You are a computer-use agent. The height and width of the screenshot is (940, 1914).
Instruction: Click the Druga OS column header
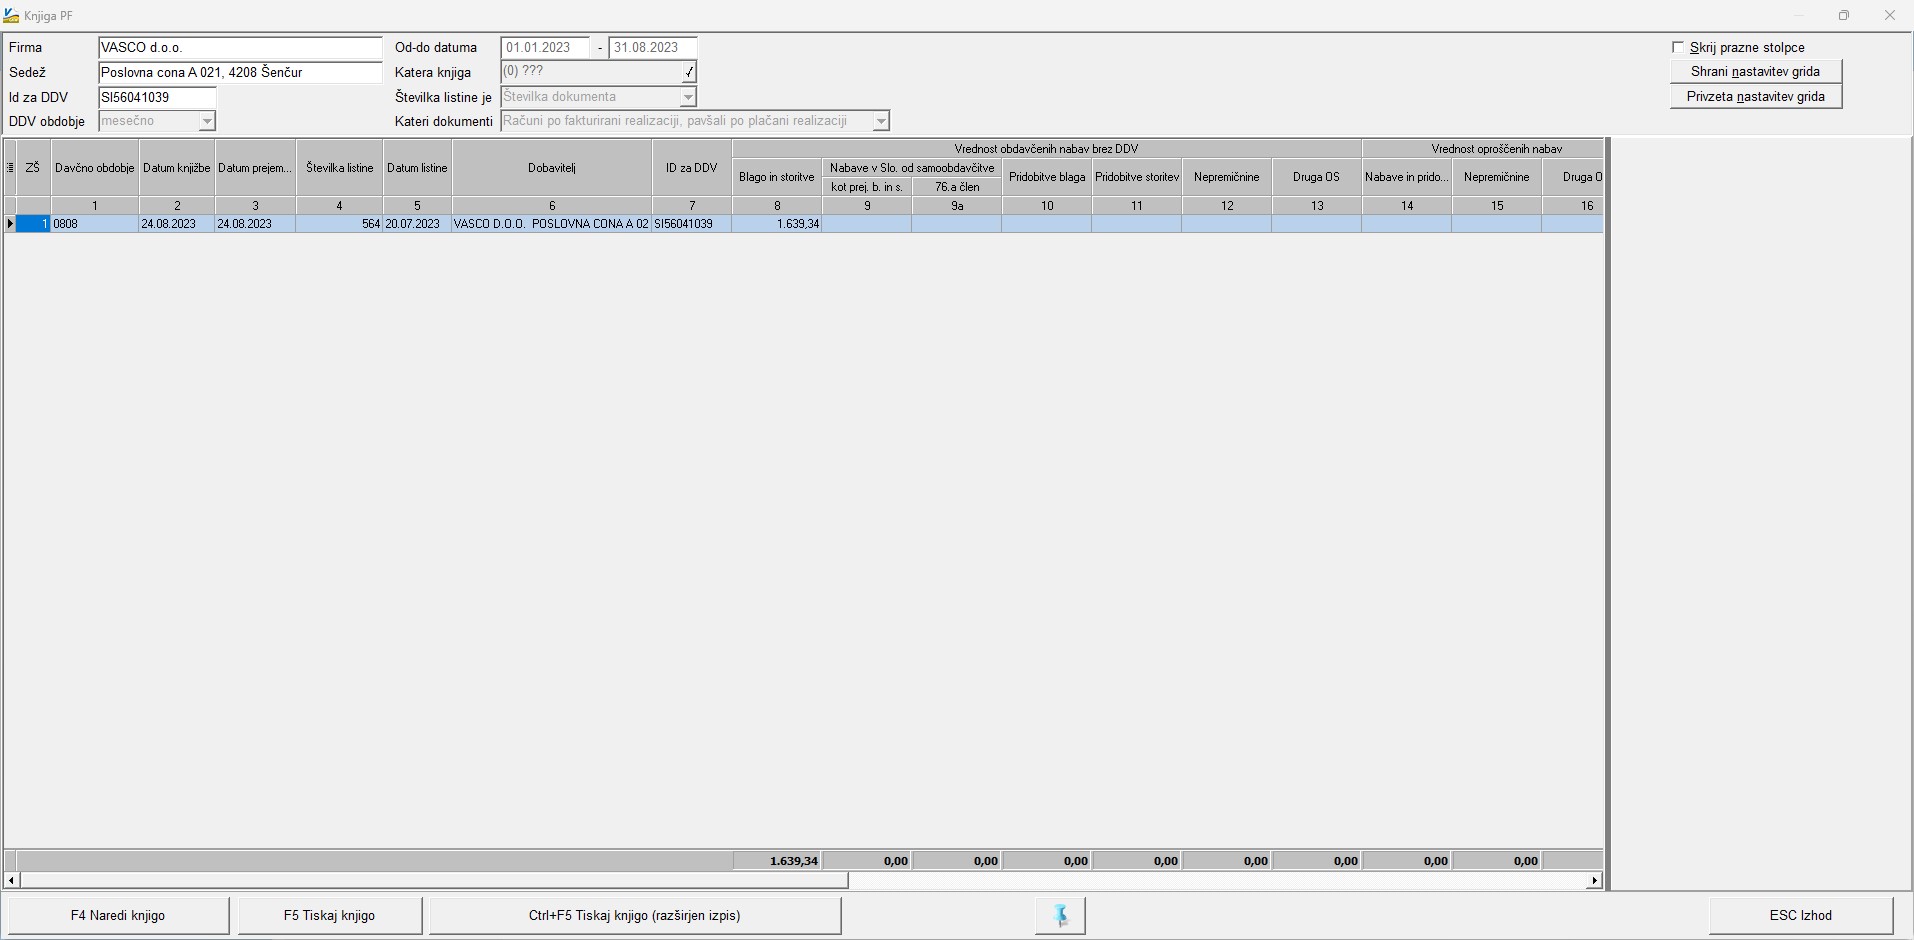(1317, 177)
